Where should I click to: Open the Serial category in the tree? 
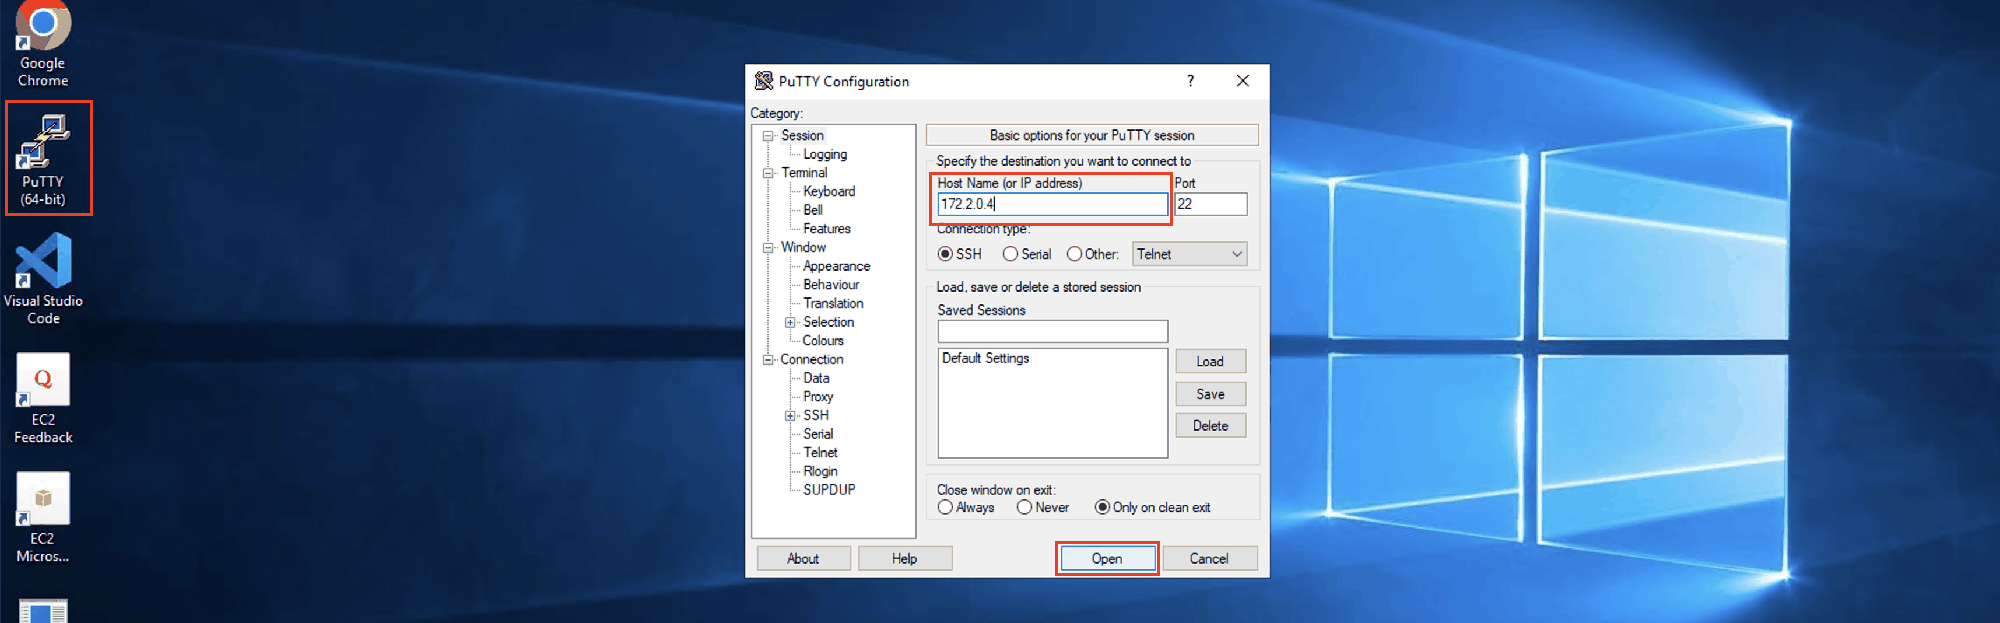point(818,434)
